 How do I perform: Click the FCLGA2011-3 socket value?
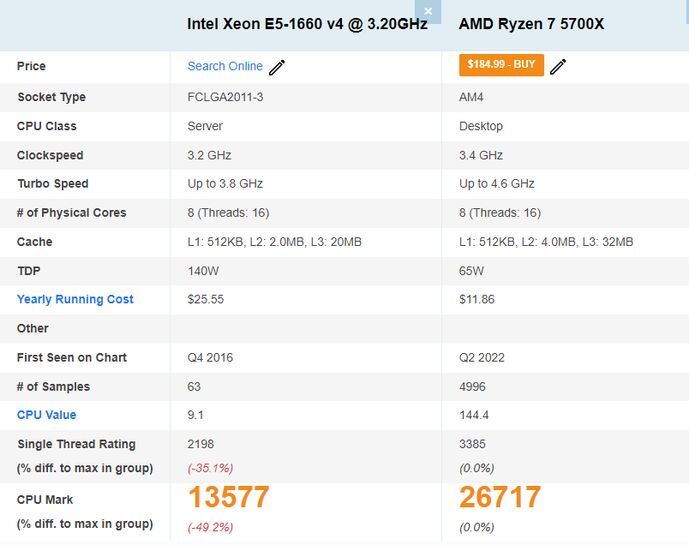(x=225, y=97)
